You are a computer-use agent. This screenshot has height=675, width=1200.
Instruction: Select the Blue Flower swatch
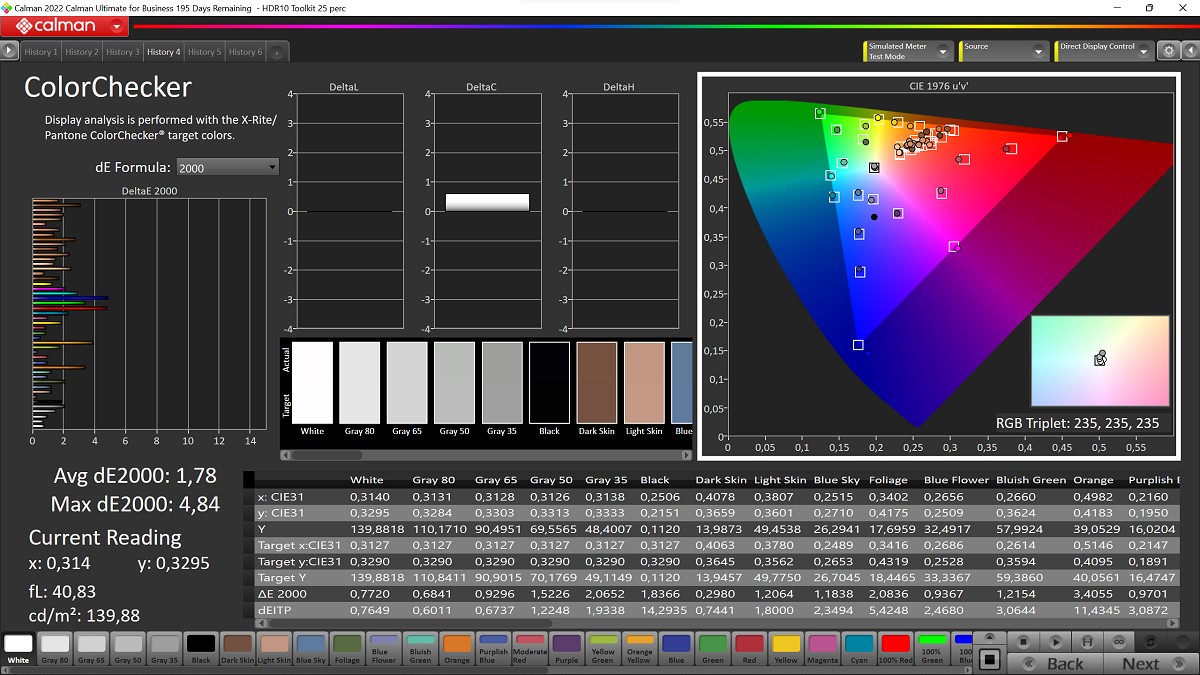(384, 649)
